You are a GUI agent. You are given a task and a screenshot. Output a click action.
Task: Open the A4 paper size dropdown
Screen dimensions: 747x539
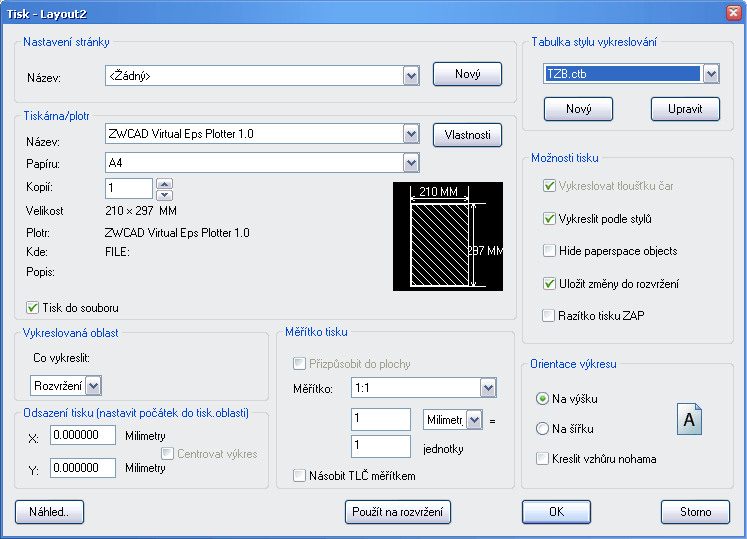click(x=410, y=163)
